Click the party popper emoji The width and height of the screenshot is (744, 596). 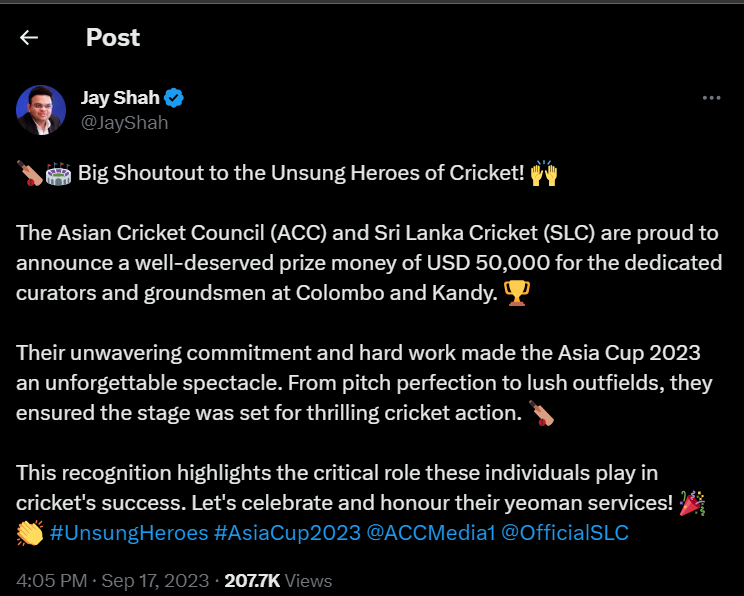[x=692, y=503]
